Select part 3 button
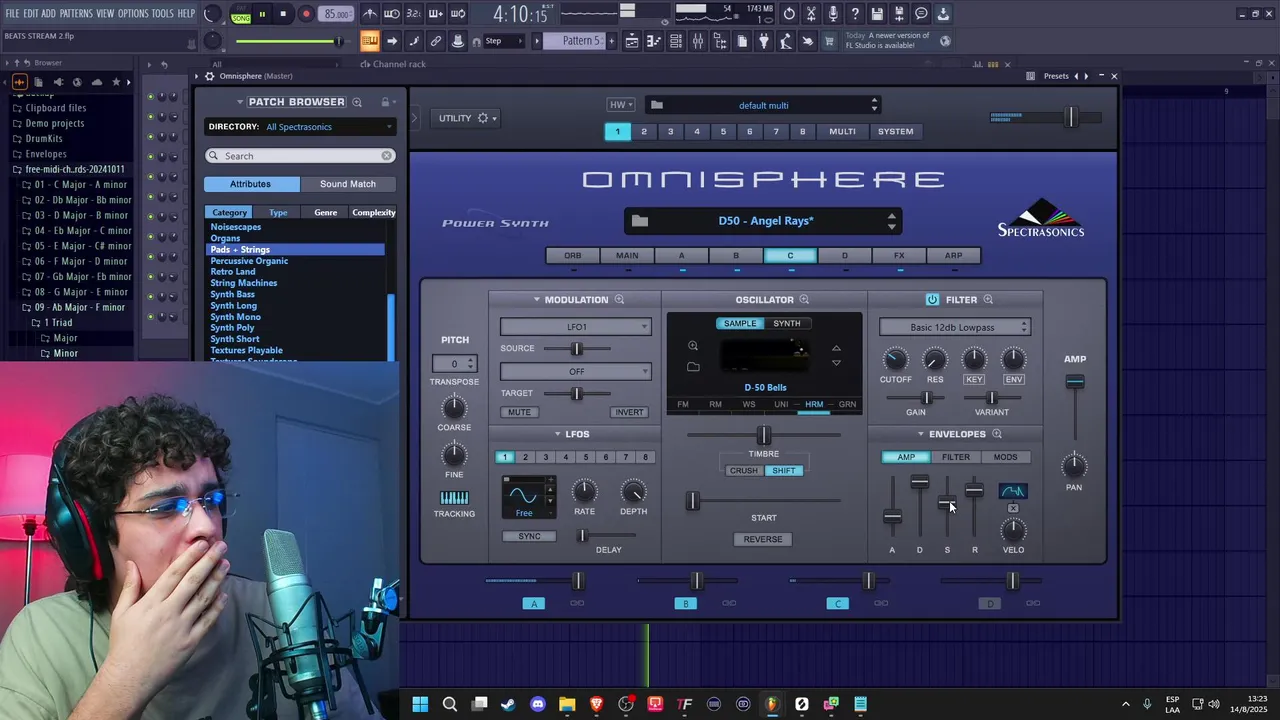The width and height of the screenshot is (1280, 720). 670,131
